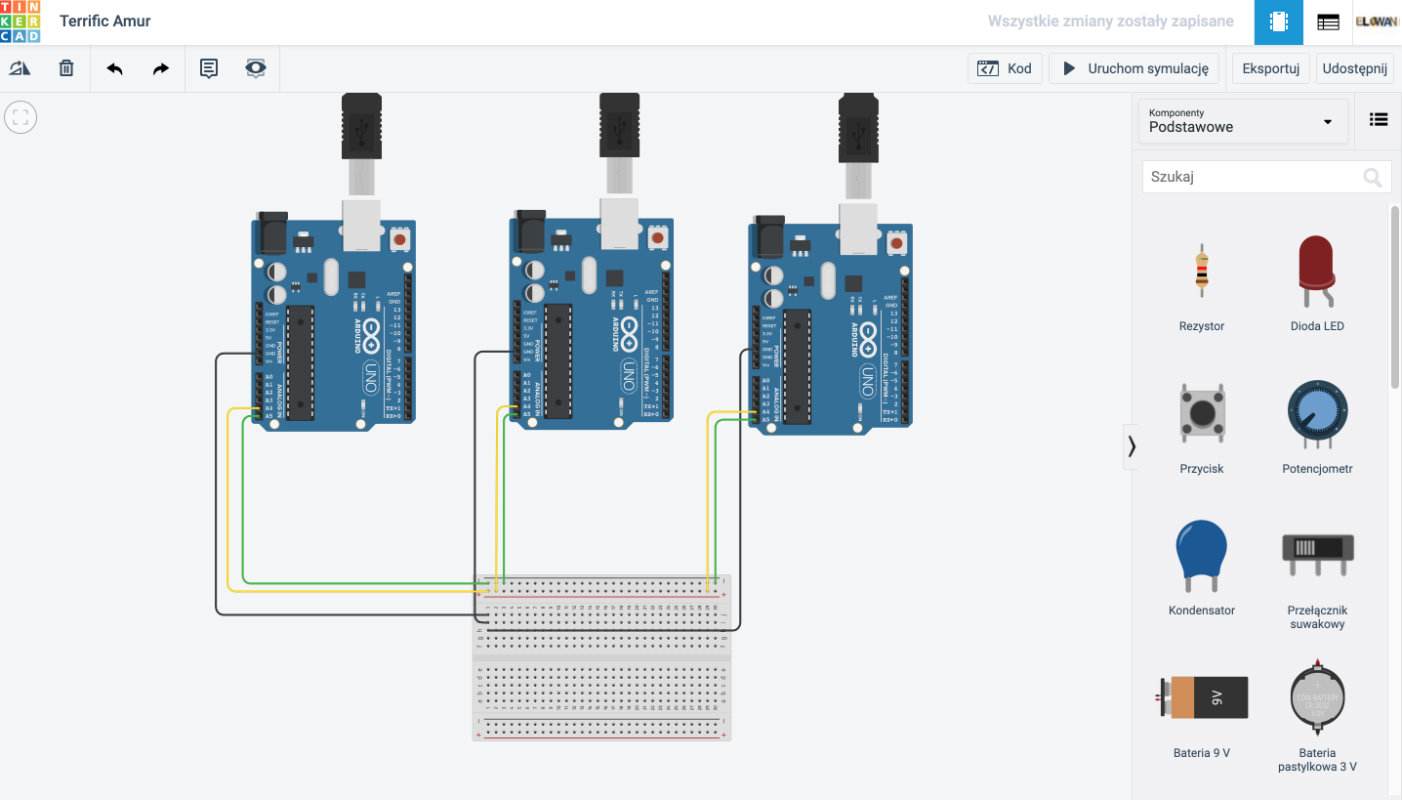Click reset button on middle Arduino
This screenshot has height=800, width=1402.
658,237
